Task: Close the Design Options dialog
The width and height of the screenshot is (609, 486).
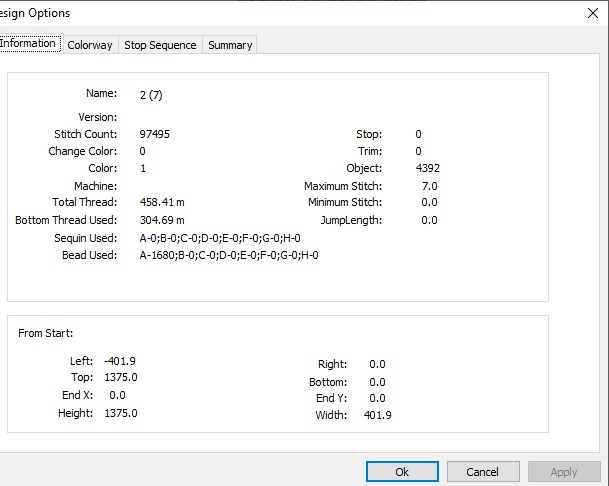Action: 593,13
